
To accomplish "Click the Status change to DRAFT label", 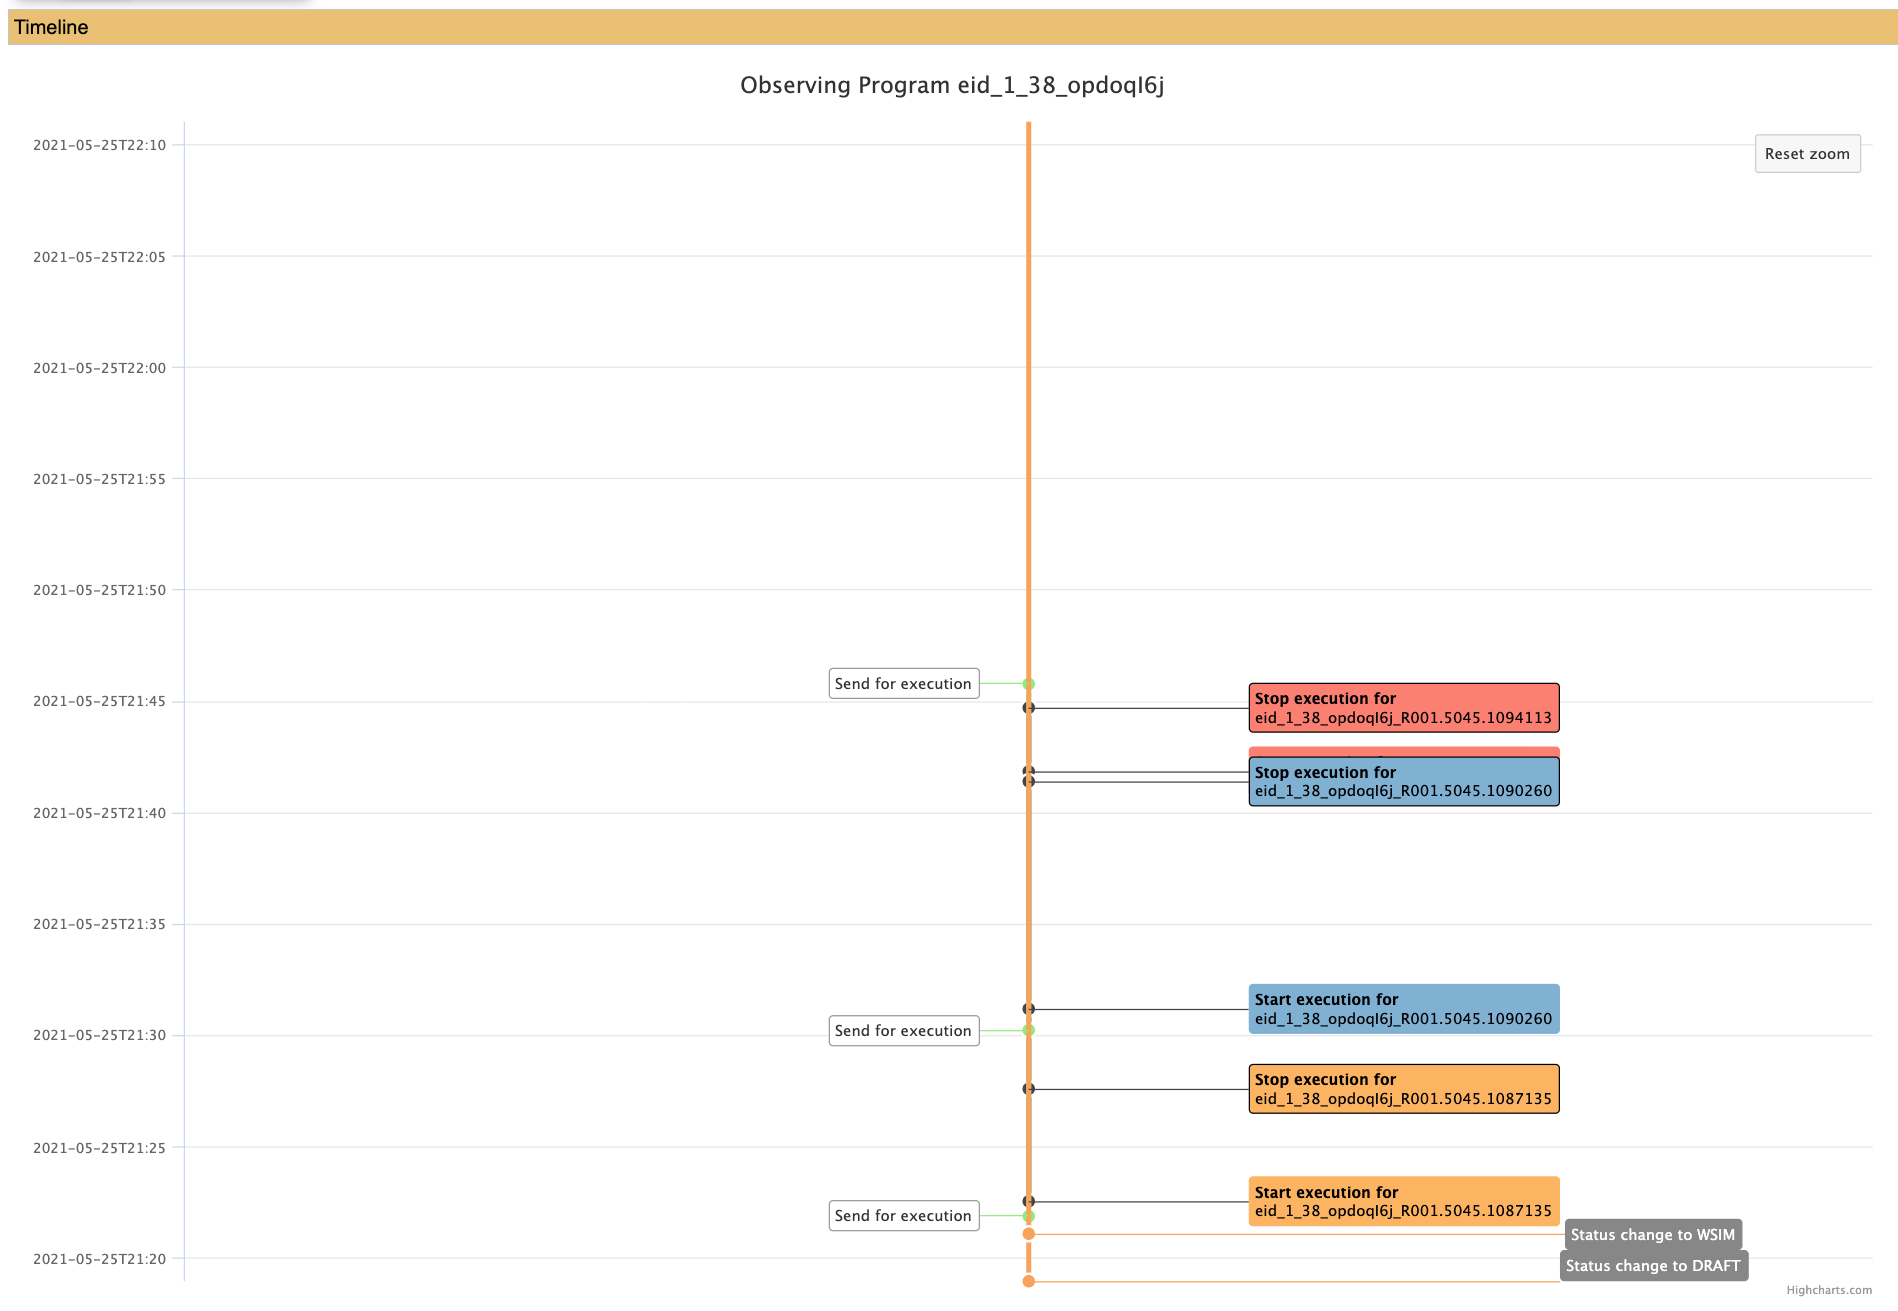I will 1653,1266.
